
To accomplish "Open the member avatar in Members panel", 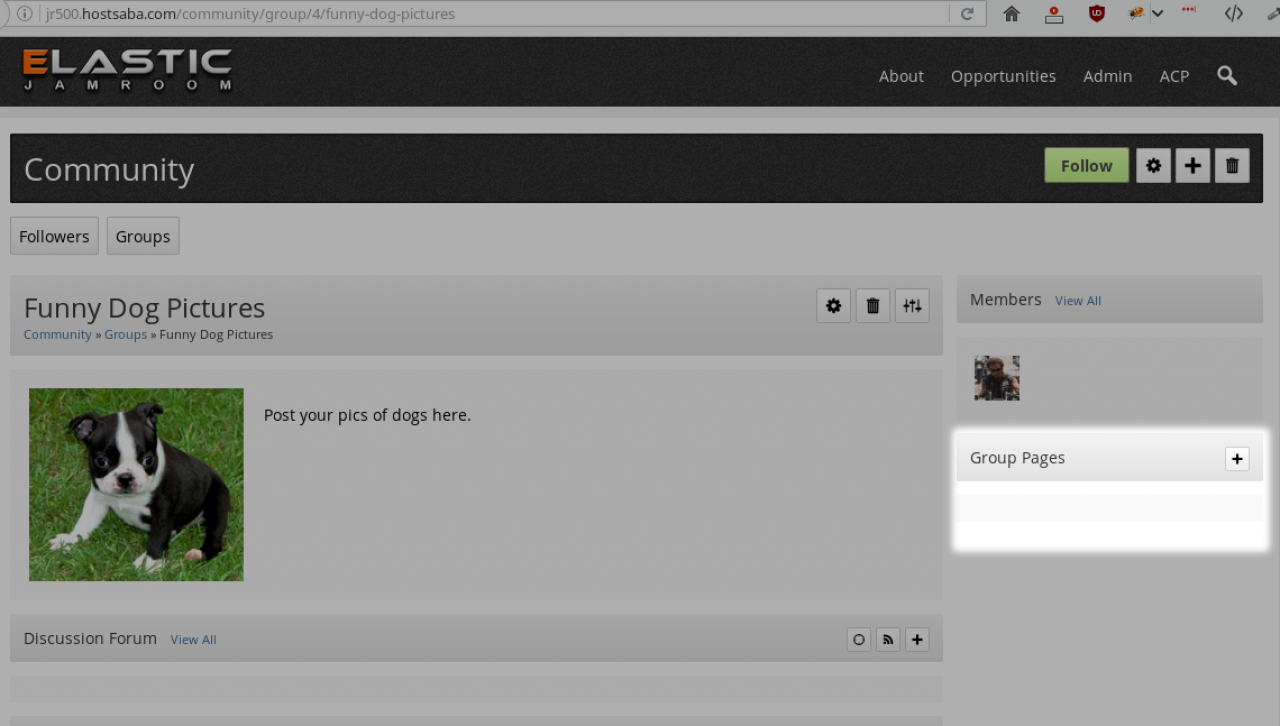I will (x=997, y=378).
